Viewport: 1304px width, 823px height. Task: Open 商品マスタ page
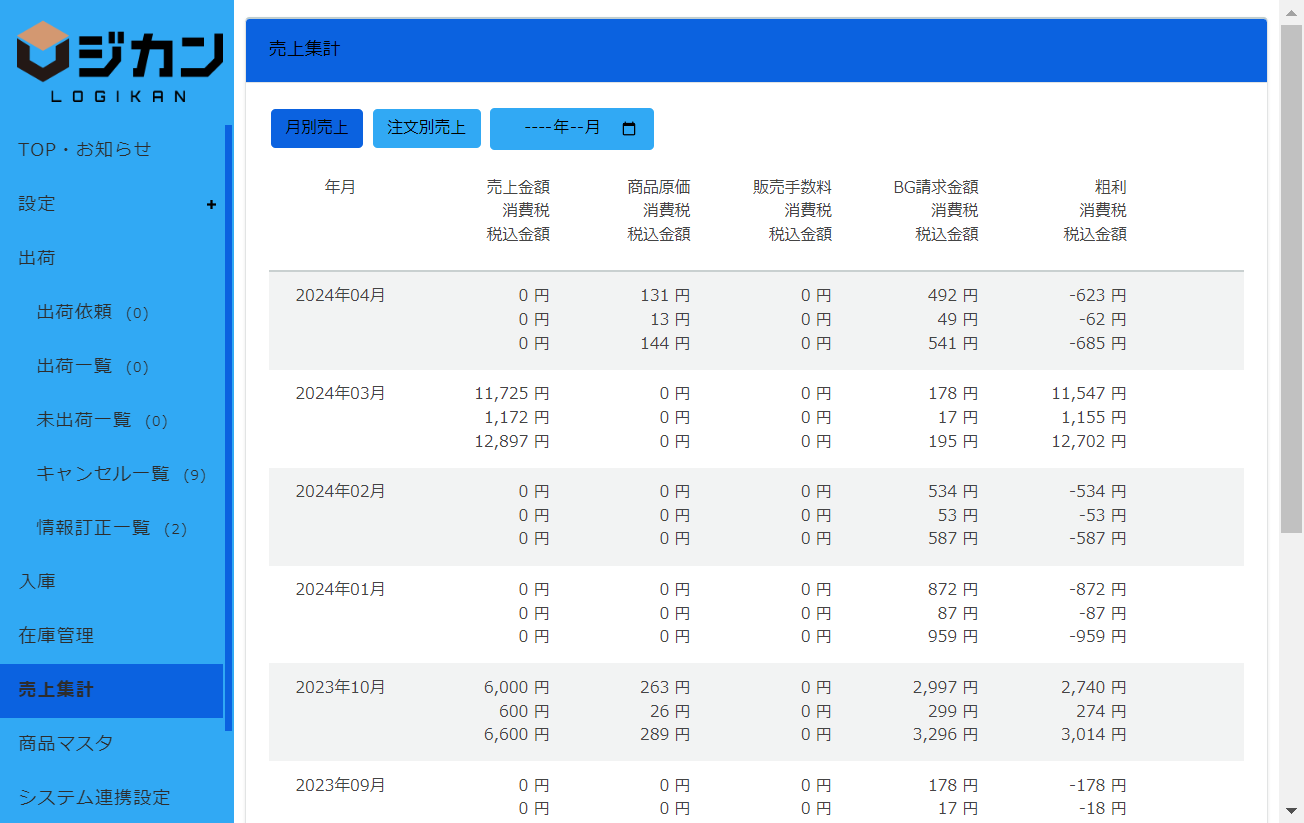coord(66,744)
